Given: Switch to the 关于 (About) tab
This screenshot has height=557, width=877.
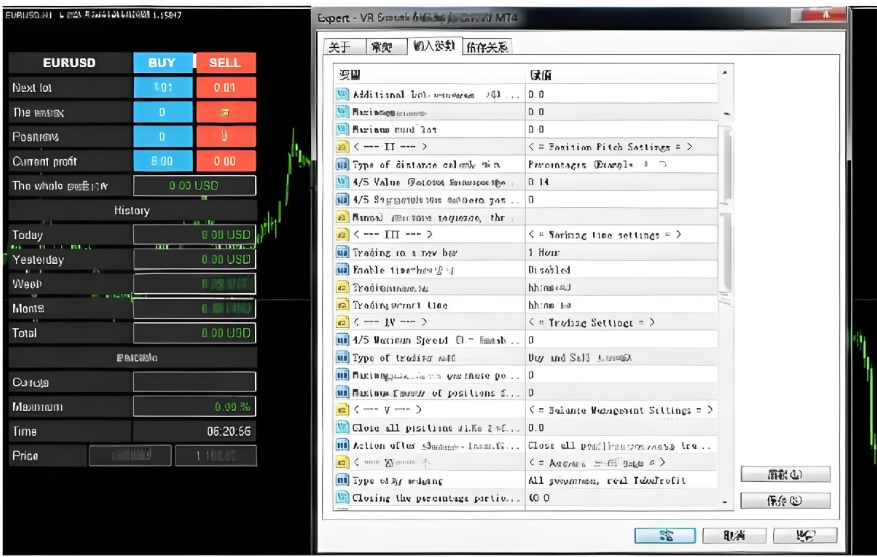Looking at the screenshot, I should 339,47.
